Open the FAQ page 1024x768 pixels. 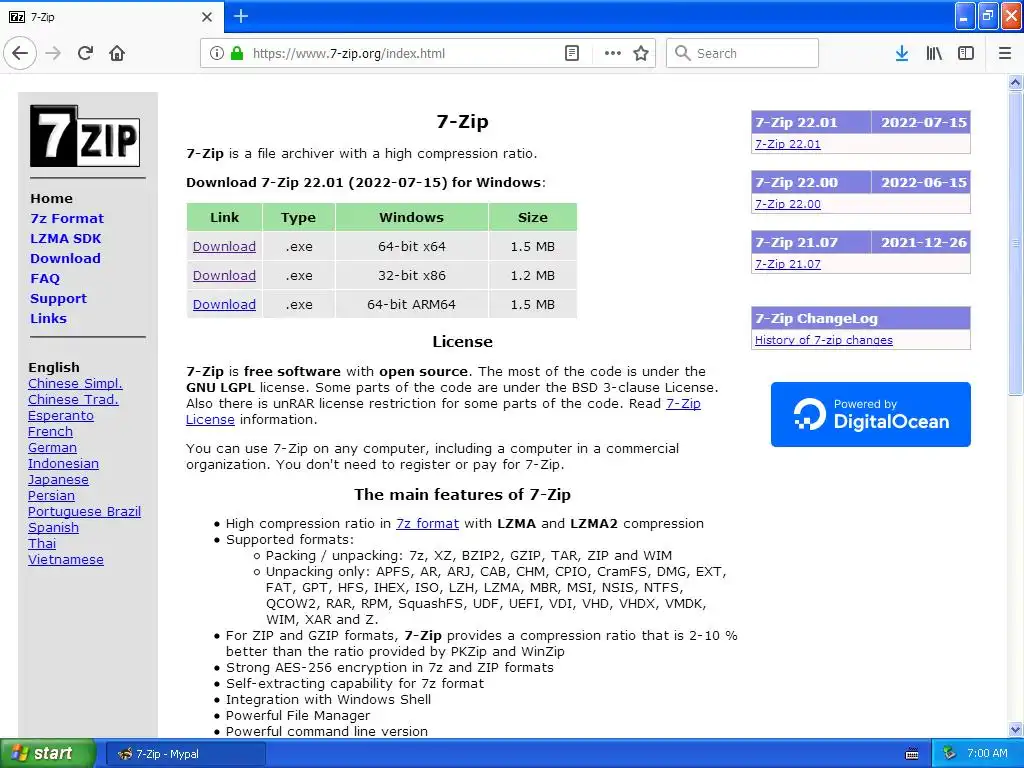pyautogui.click(x=44, y=278)
